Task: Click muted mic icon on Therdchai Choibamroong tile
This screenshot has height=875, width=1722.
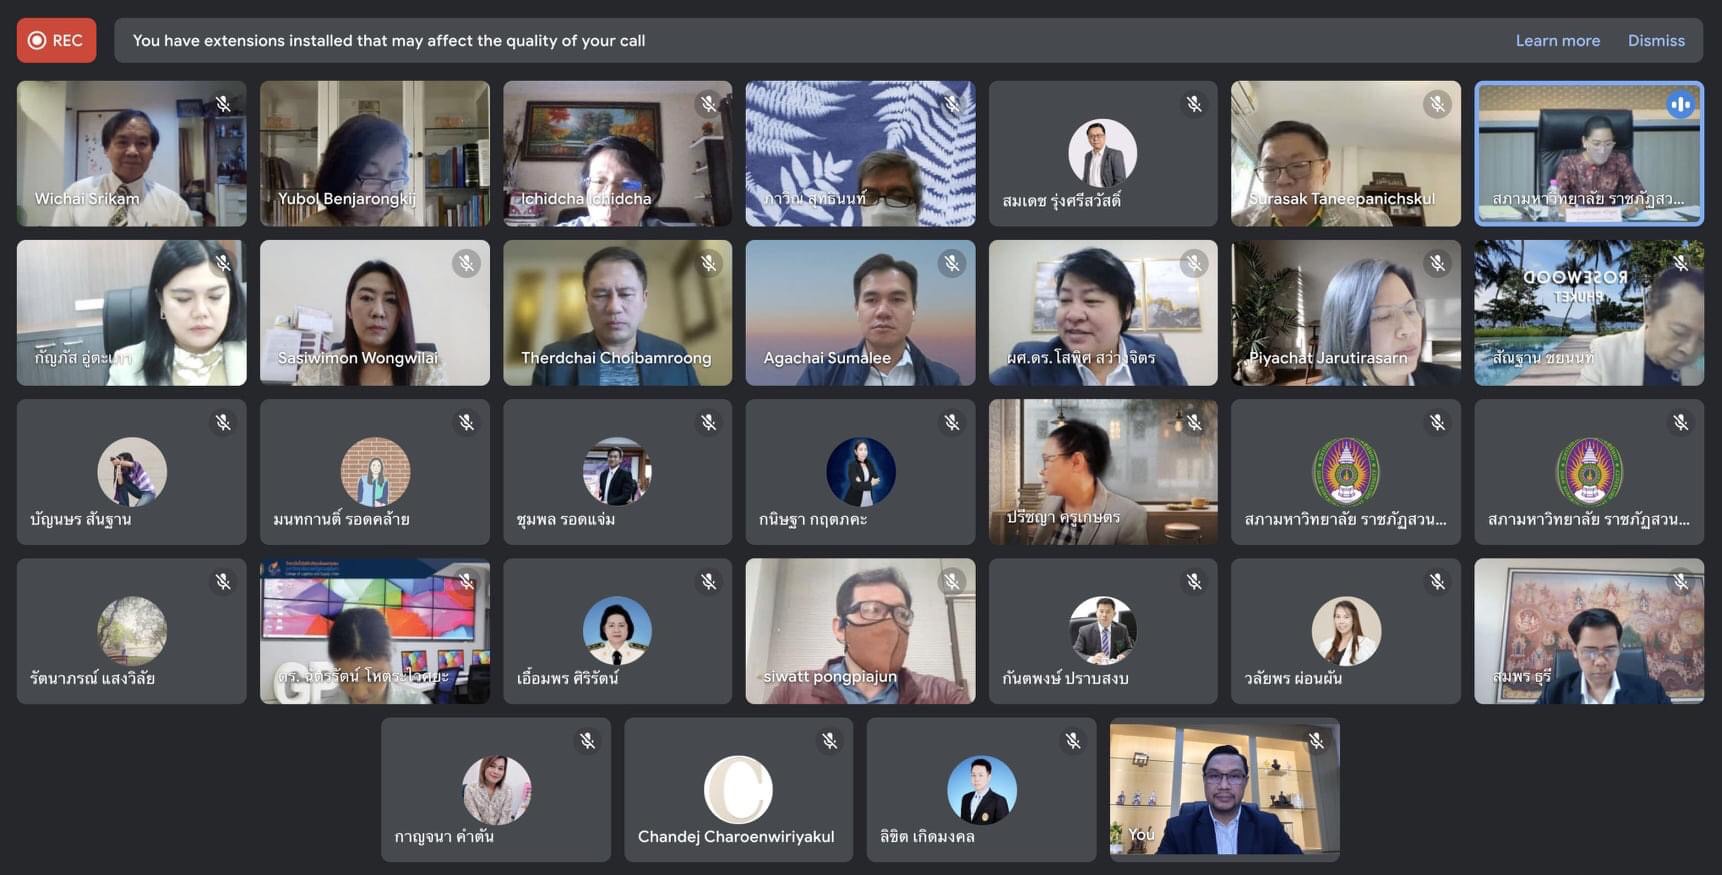Action: (x=709, y=263)
